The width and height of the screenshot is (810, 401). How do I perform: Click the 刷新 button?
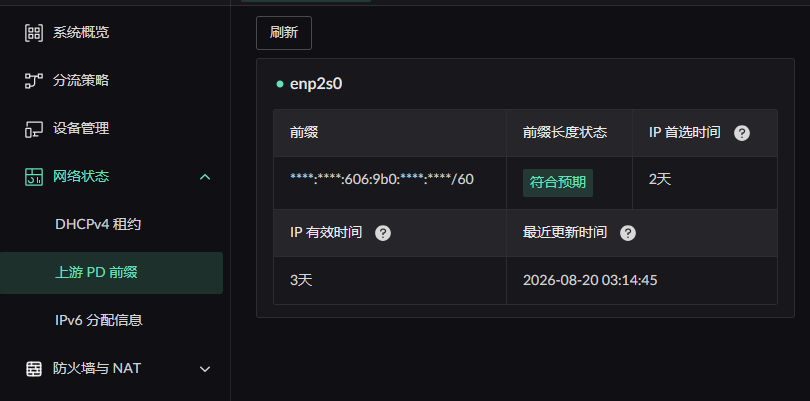coord(284,33)
